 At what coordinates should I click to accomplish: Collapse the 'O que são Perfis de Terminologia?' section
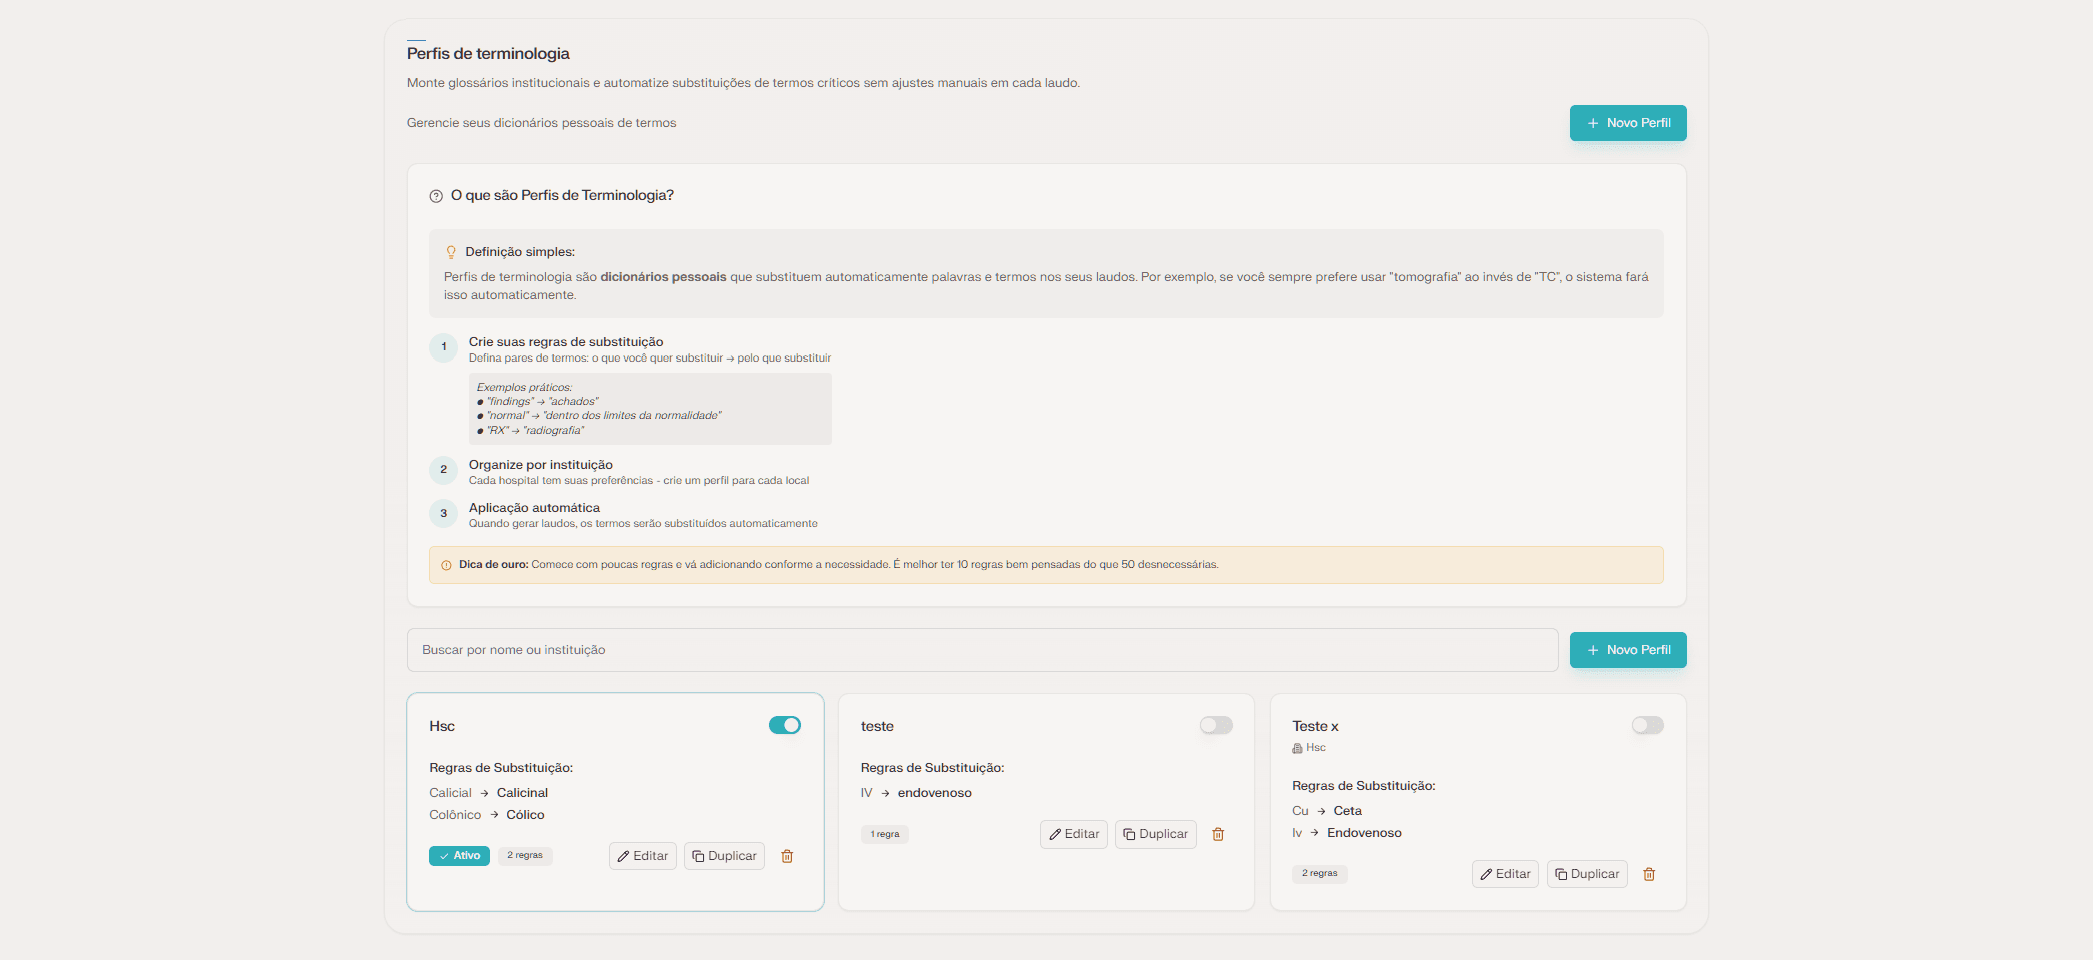[562, 196]
